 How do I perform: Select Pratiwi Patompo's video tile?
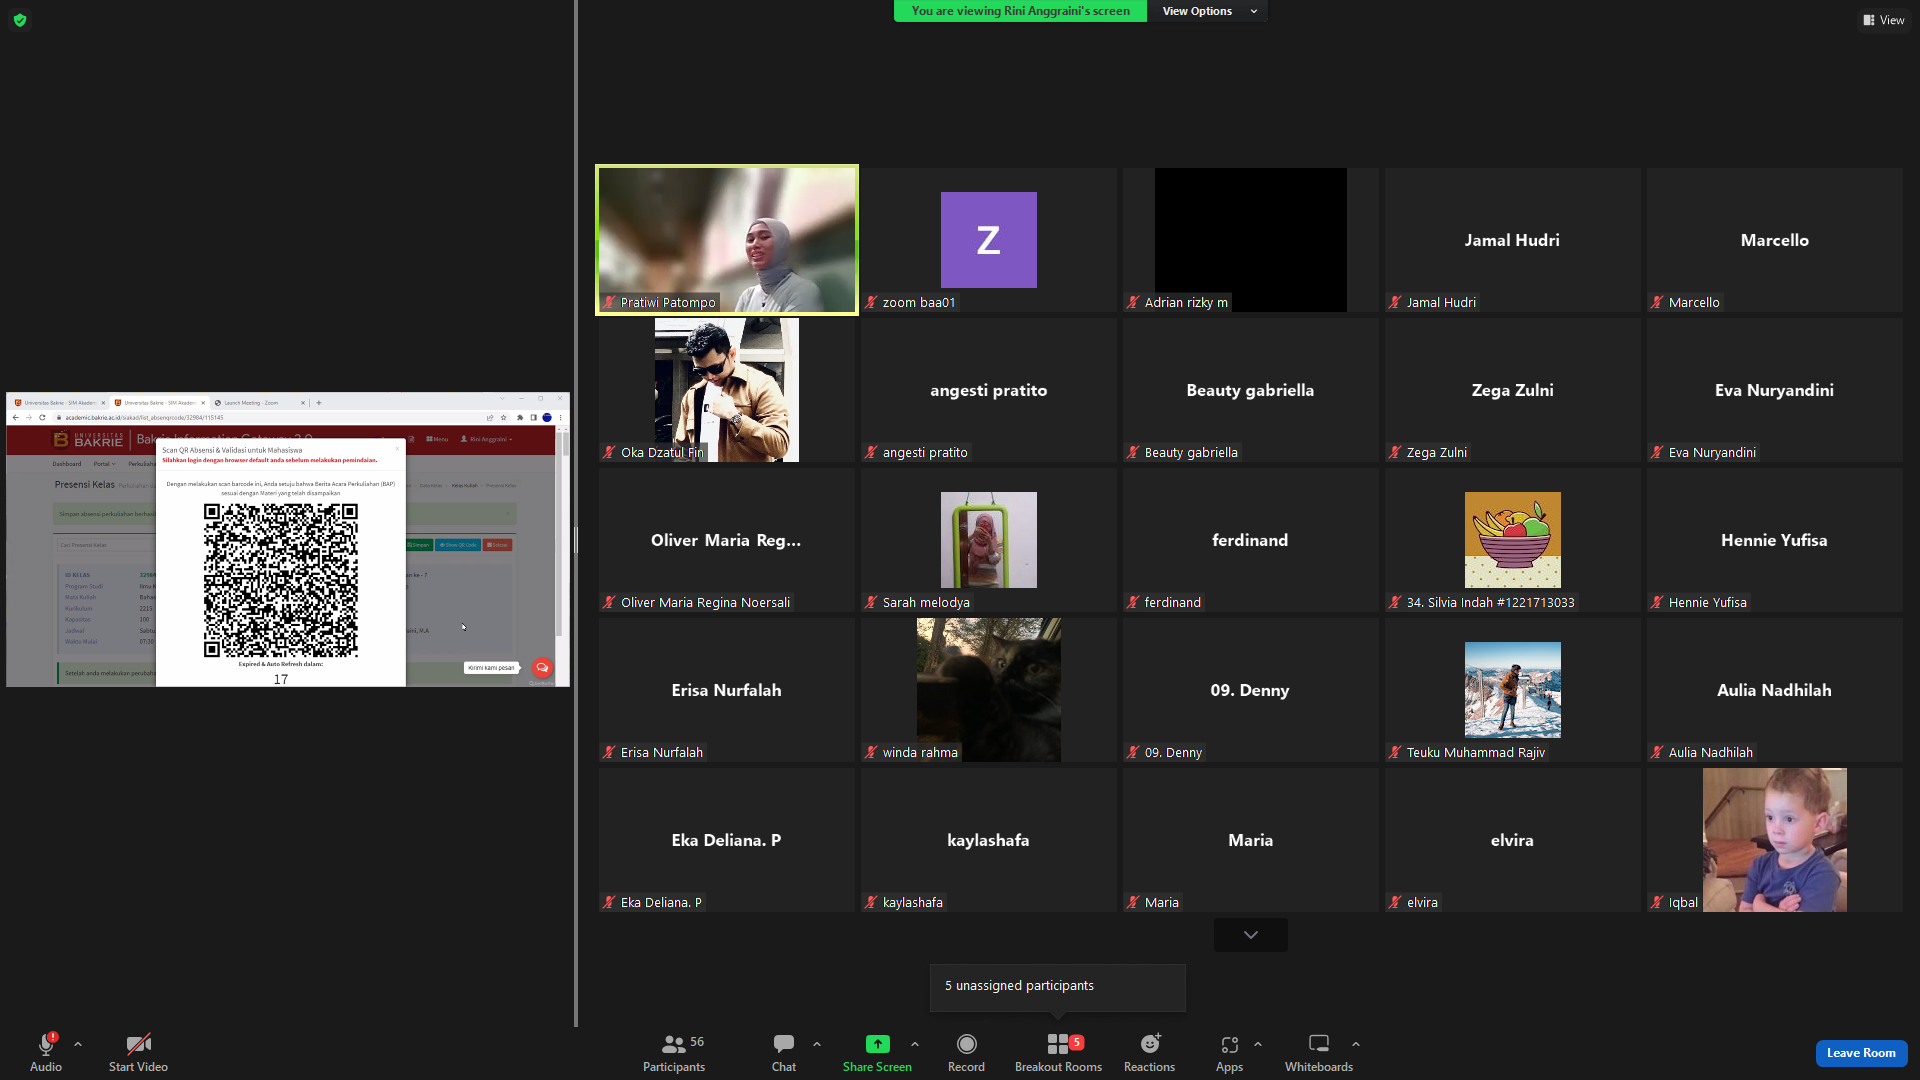727,240
